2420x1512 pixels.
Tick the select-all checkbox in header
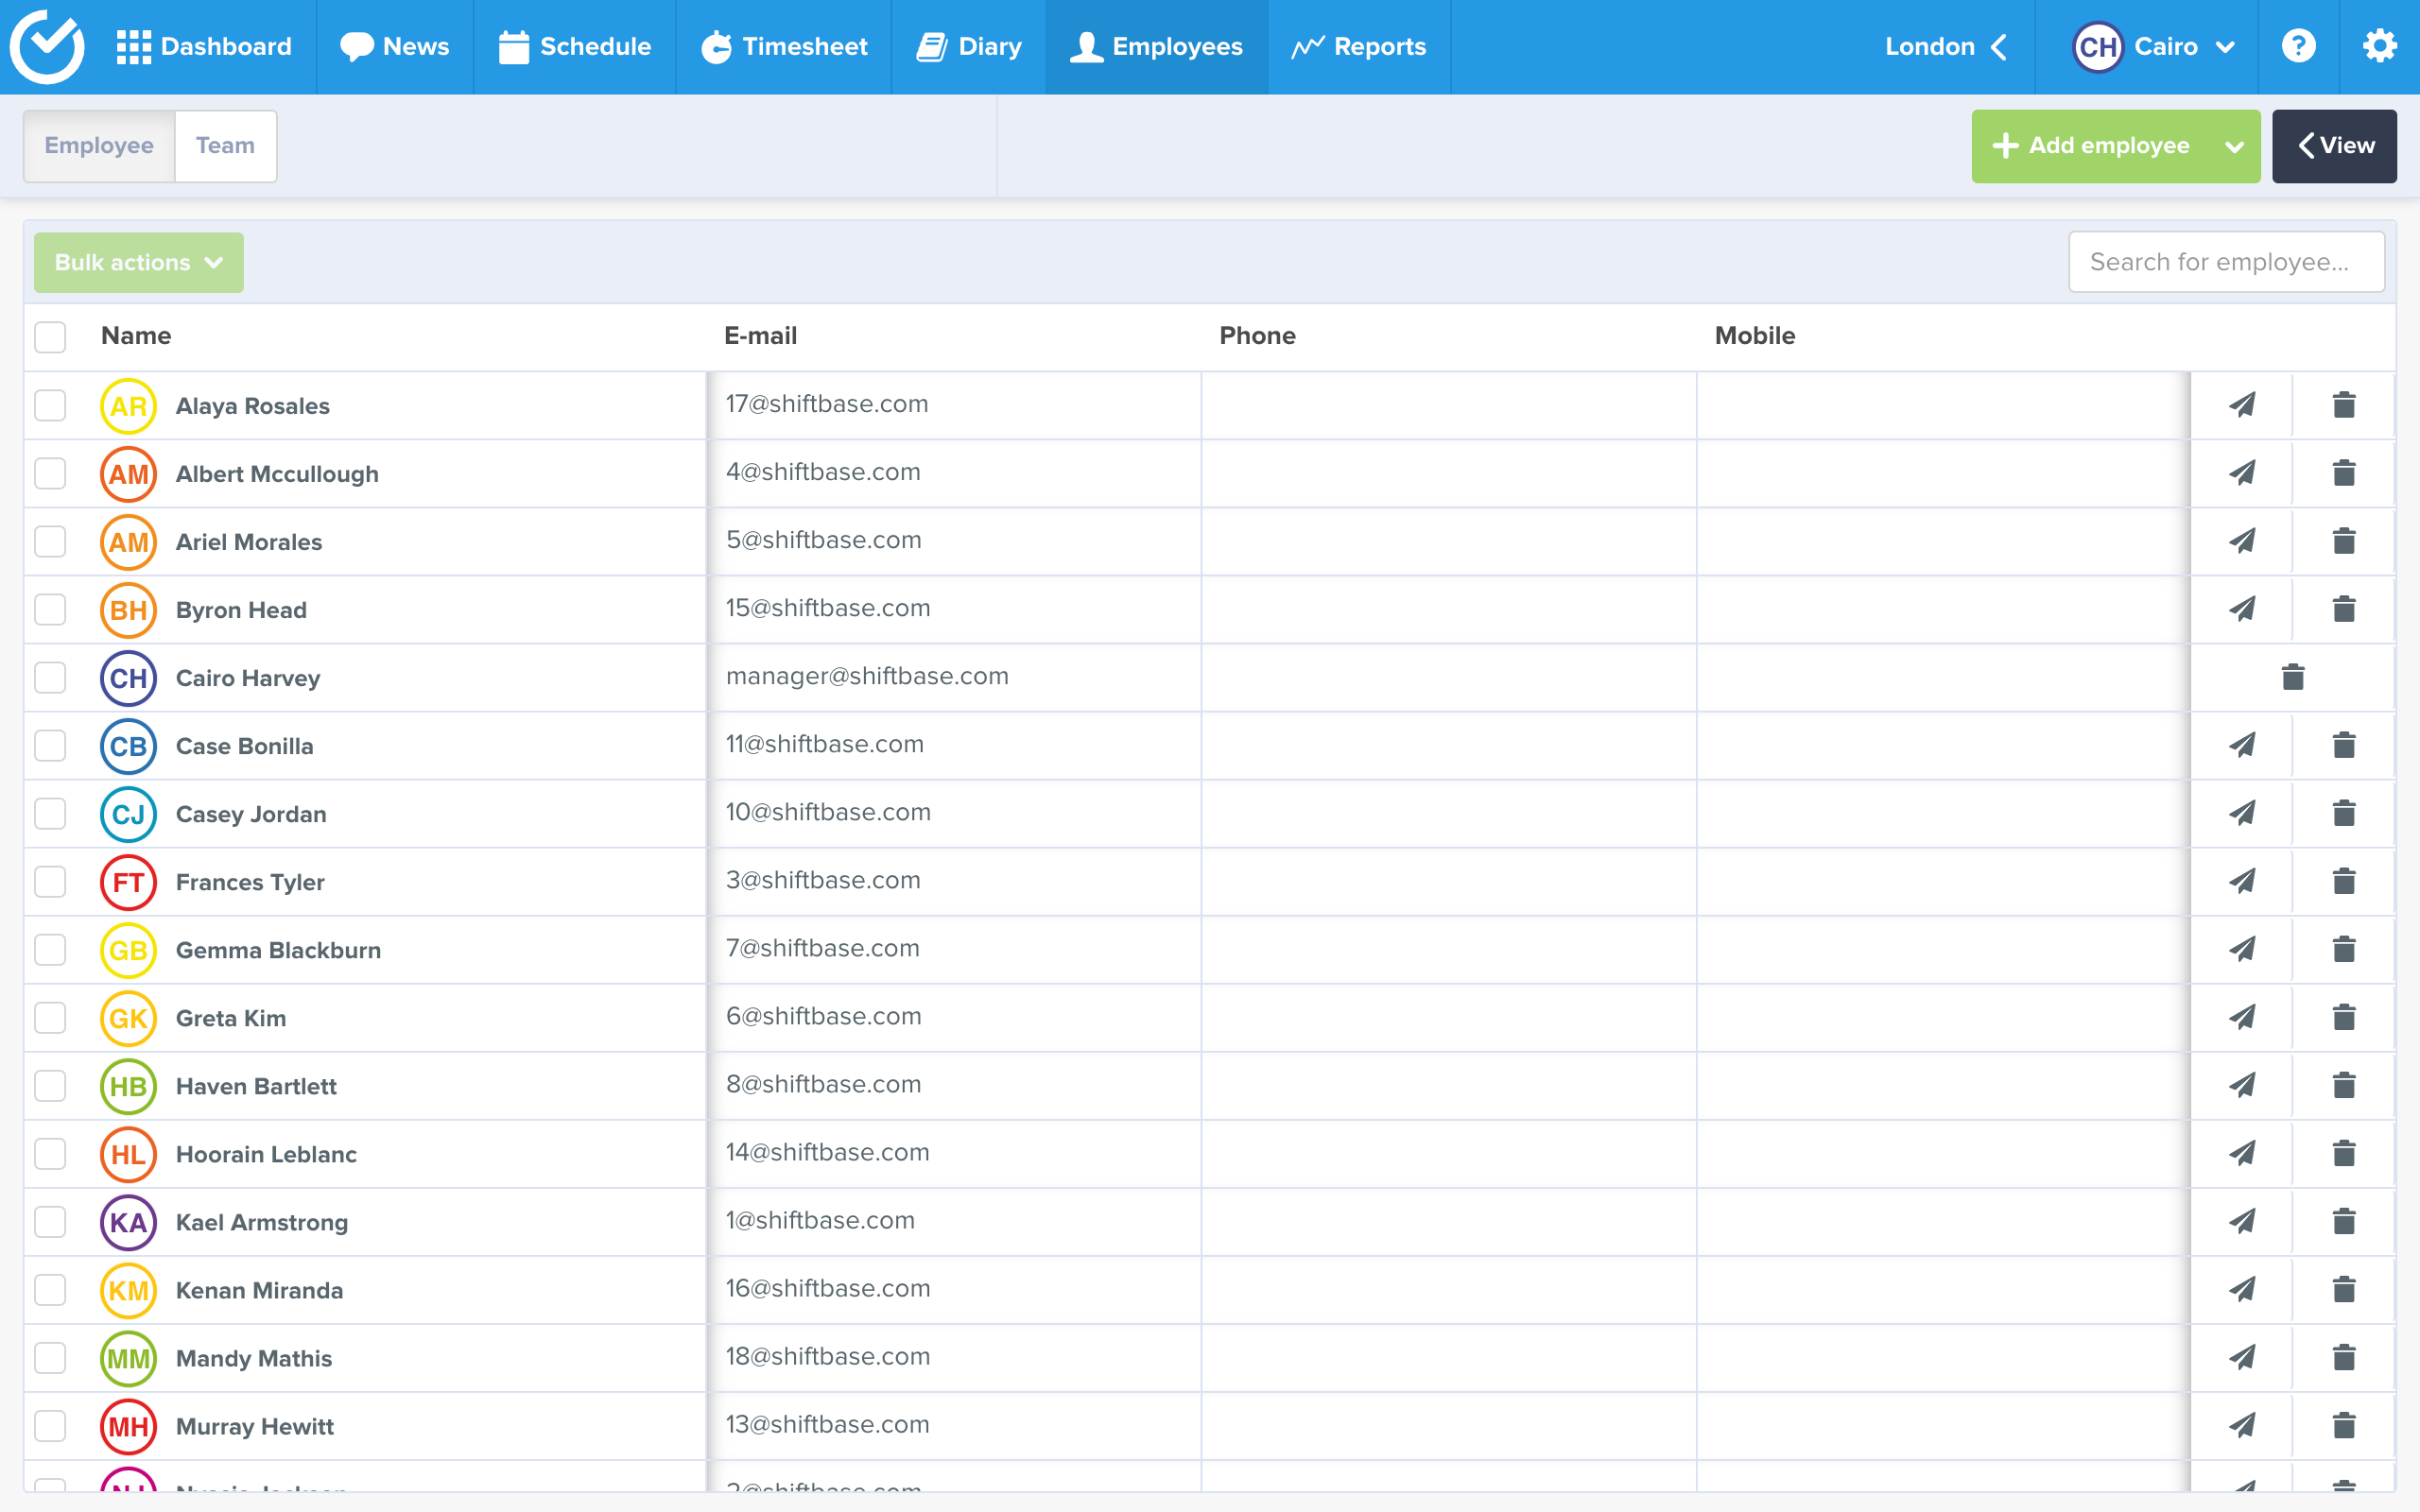coord(50,336)
